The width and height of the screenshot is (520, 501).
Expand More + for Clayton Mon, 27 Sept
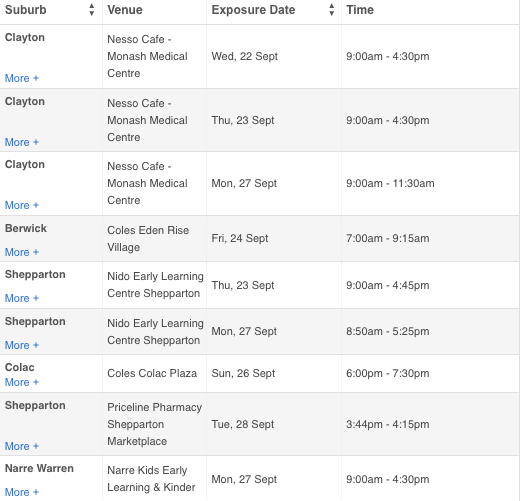22,205
